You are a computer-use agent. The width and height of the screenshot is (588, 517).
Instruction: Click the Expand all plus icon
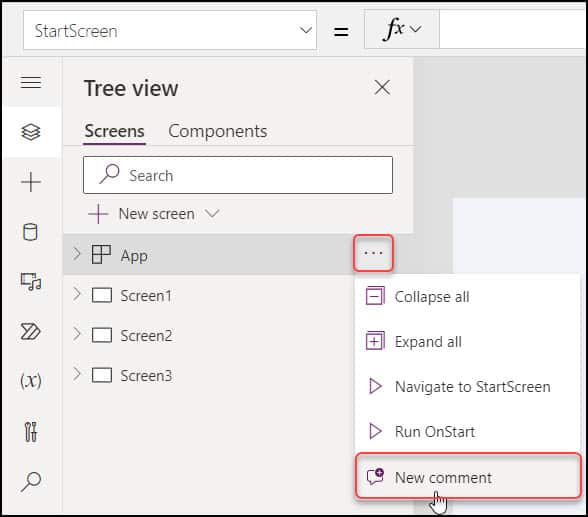(x=375, y=341)
